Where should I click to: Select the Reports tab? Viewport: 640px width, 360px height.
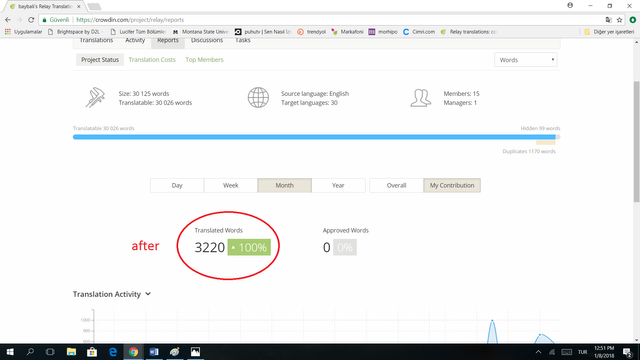point(168,41)
